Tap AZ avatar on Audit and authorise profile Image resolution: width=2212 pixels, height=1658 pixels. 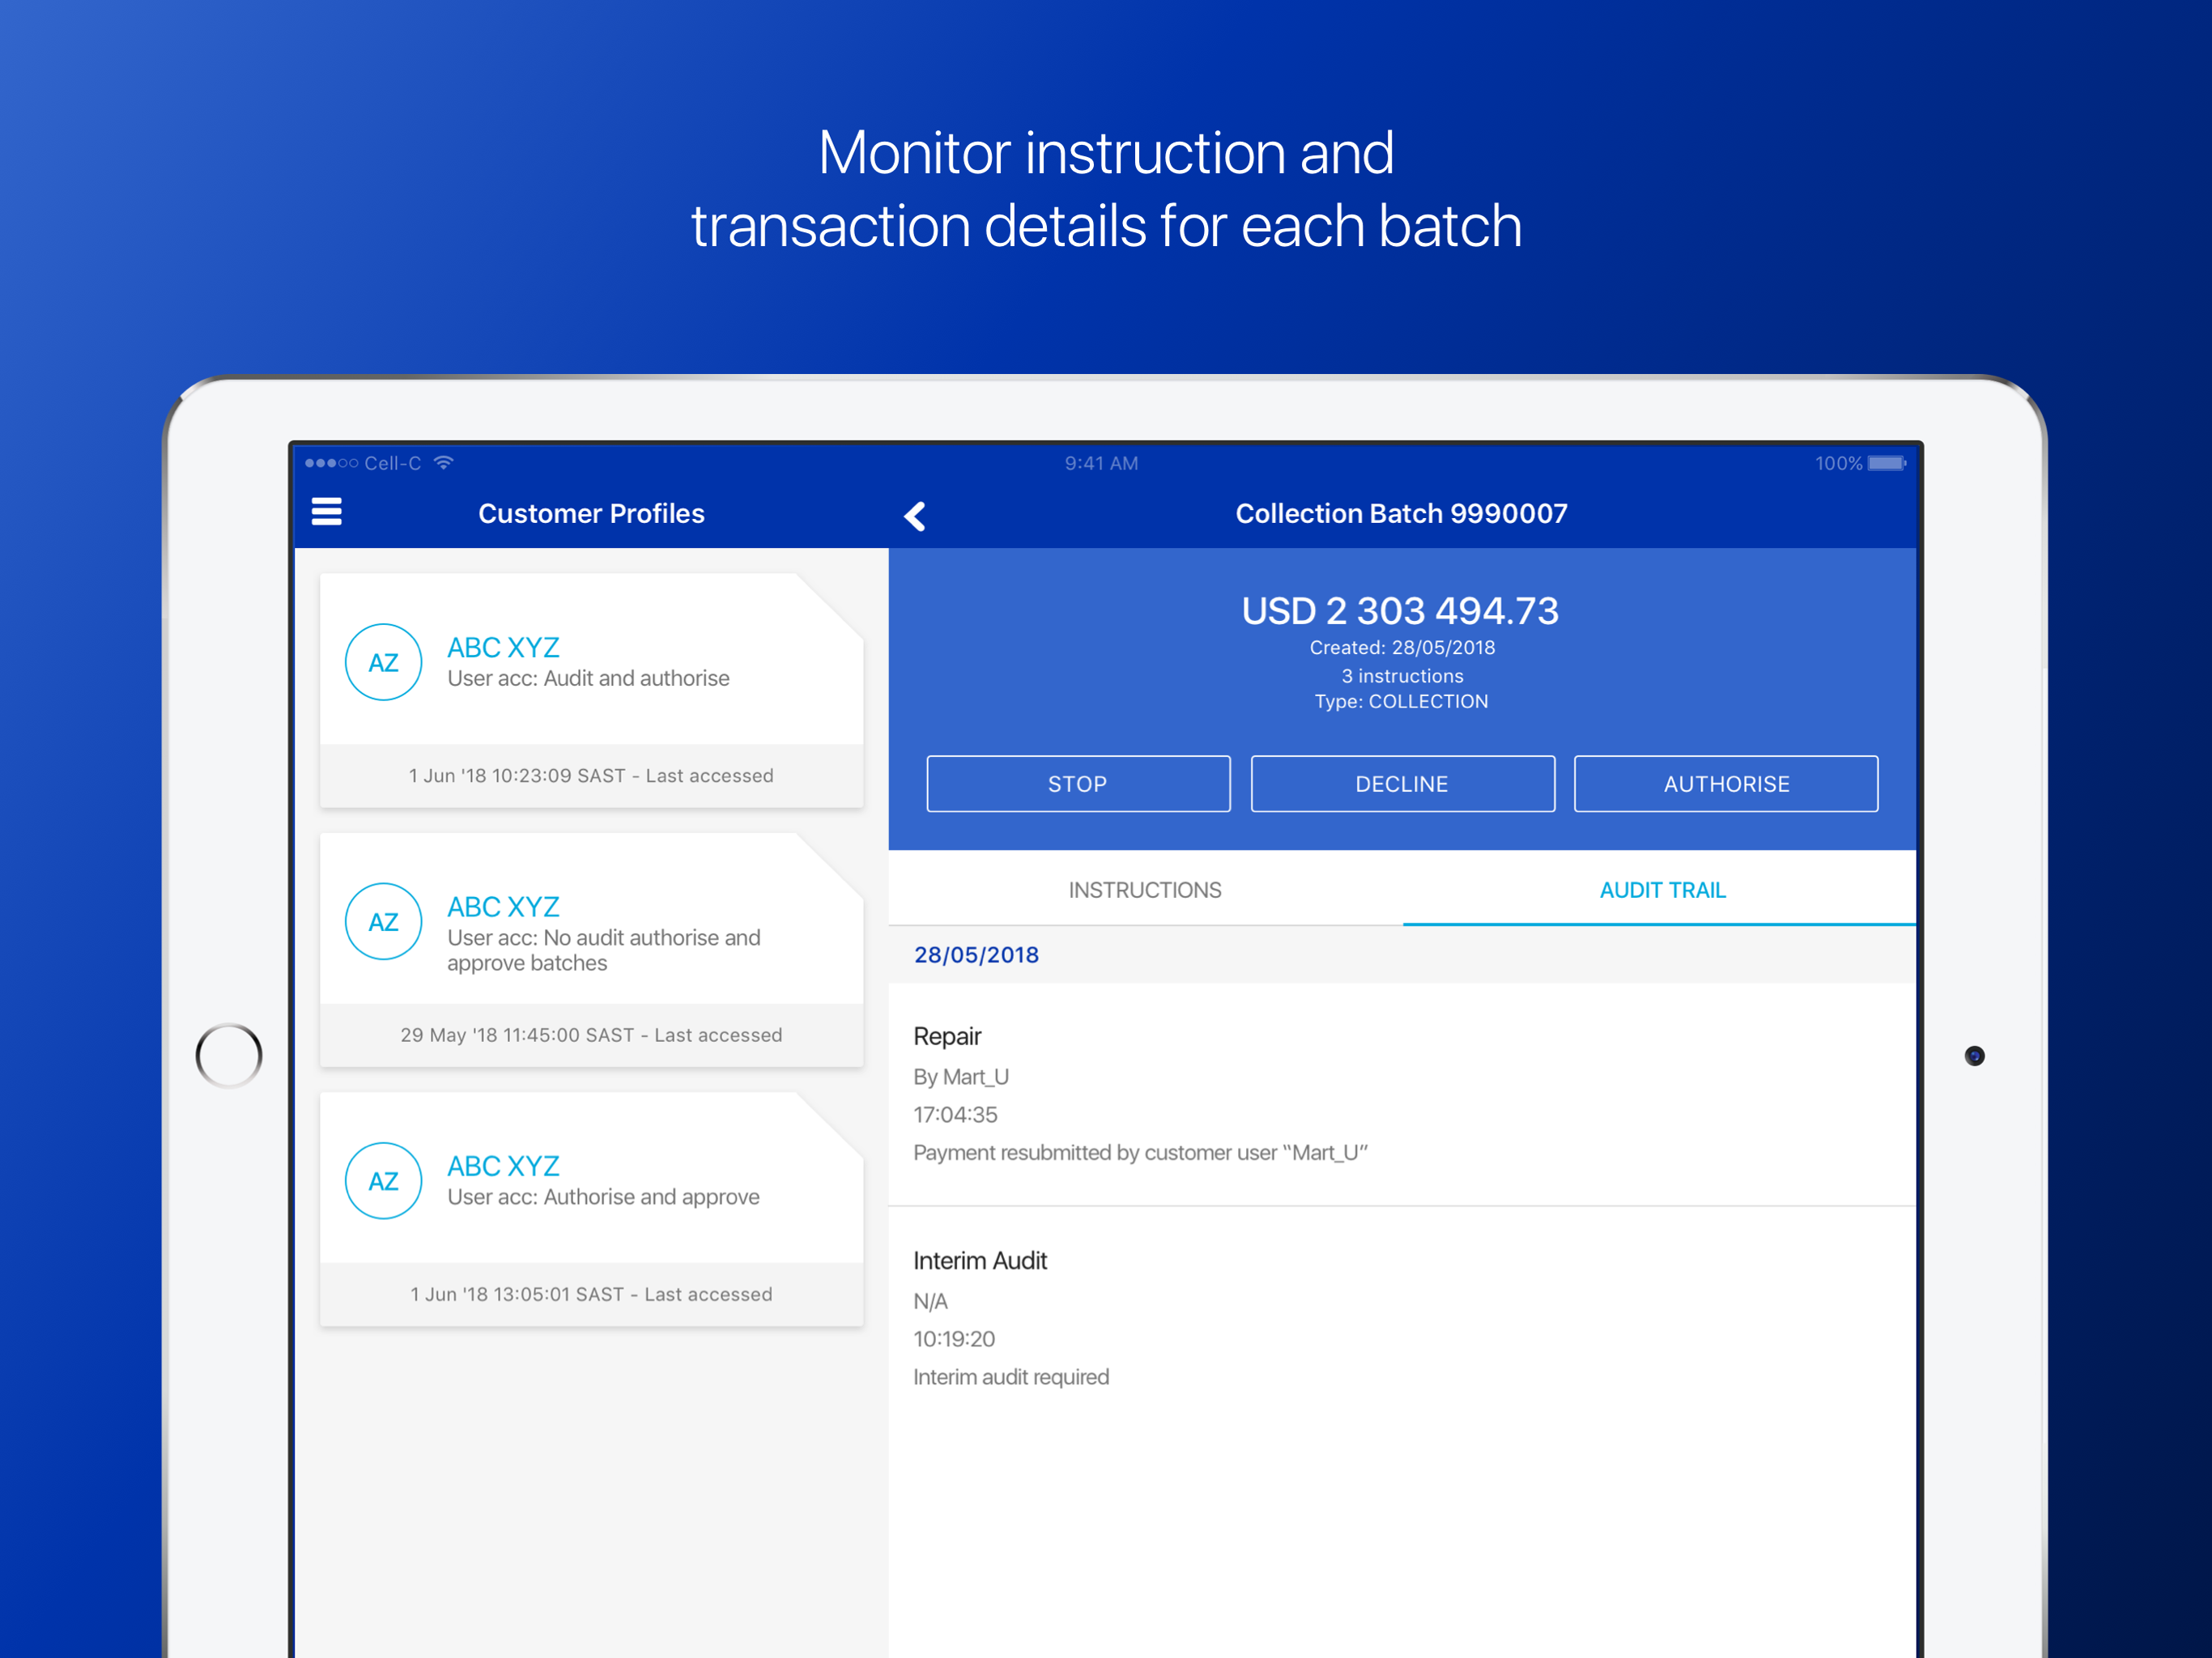click(x=383, y=662)
